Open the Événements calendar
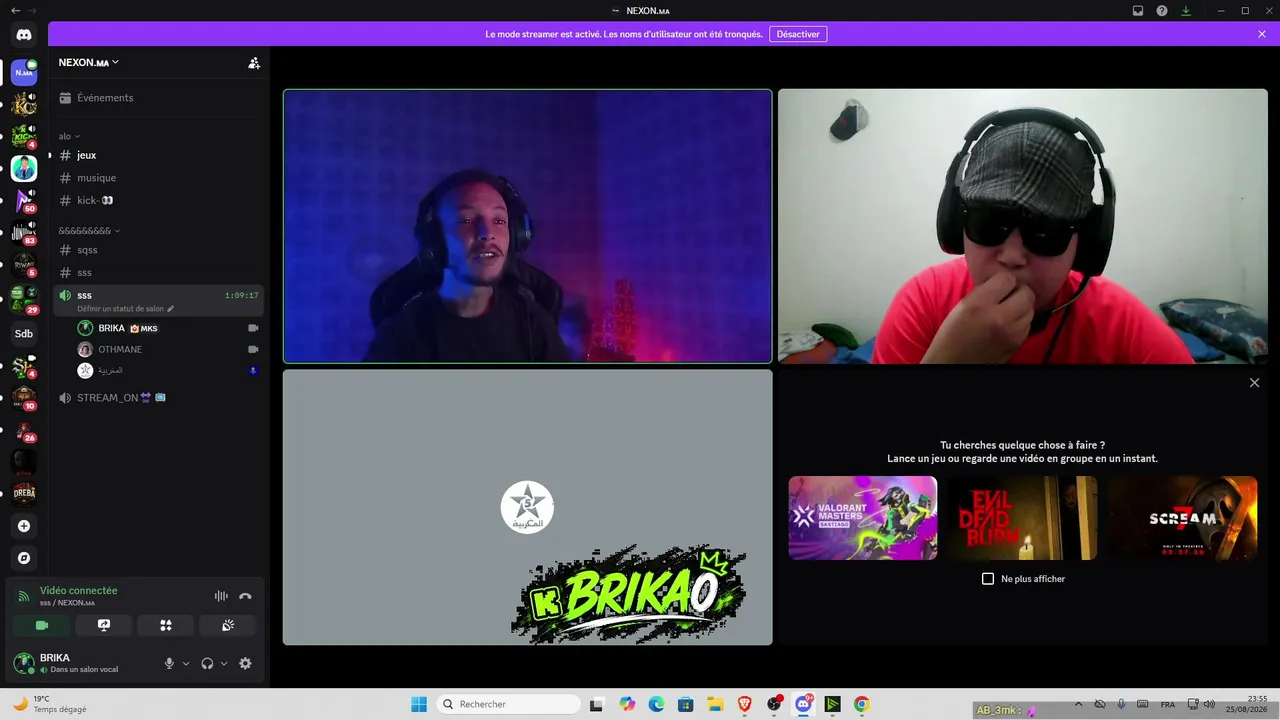This screenshot has width=1280, height=720. pyautogui.click(x=160, y=98)
